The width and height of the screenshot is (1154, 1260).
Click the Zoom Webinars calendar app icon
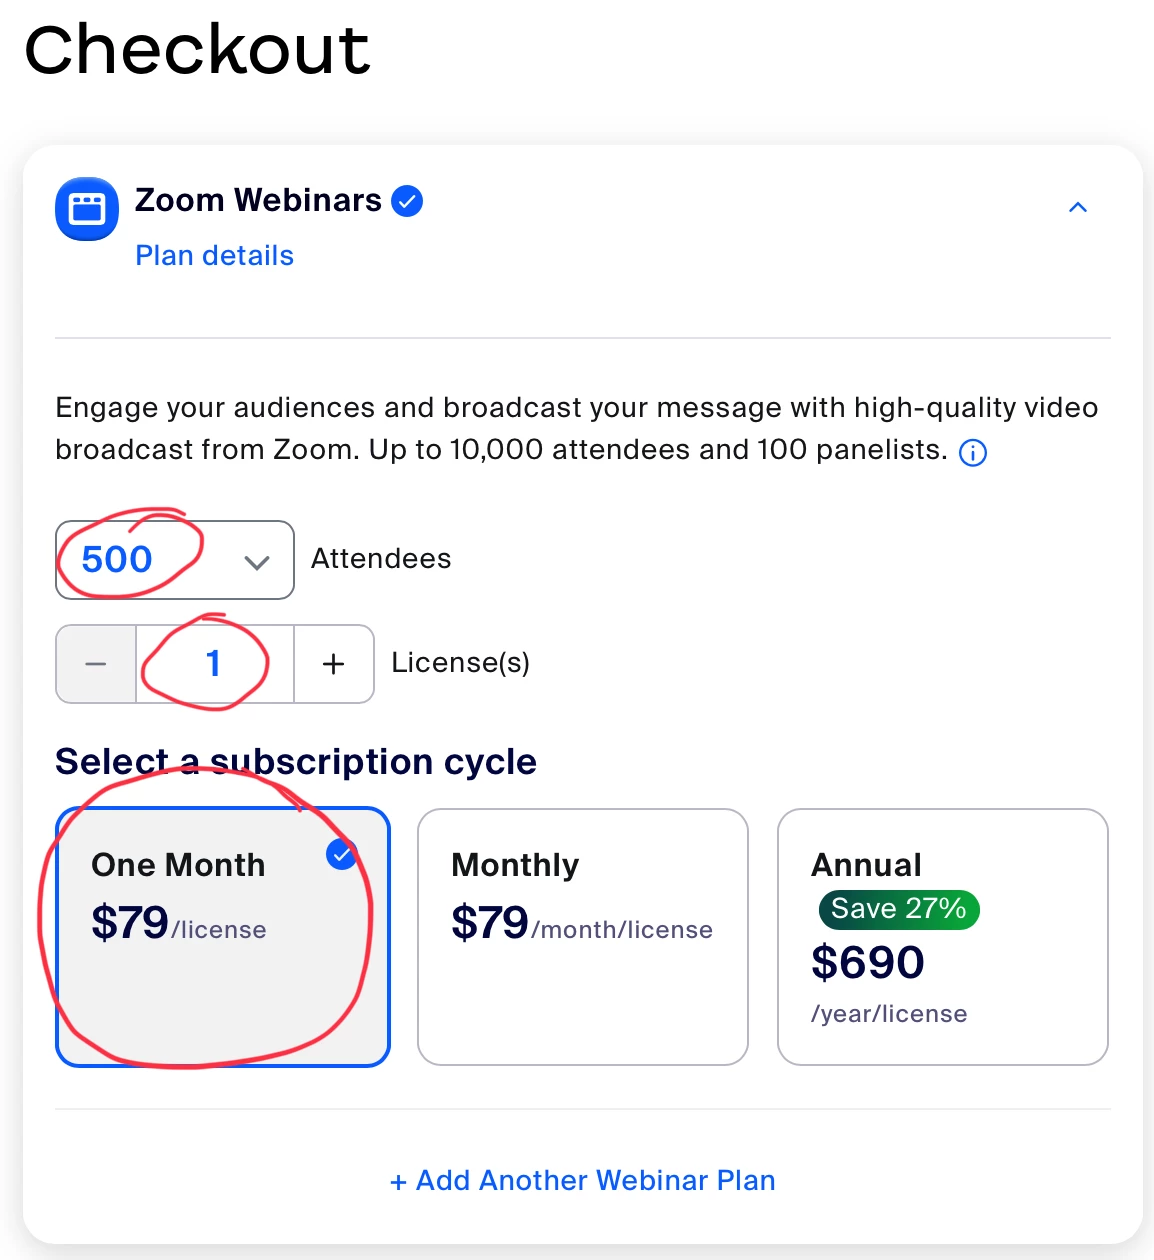pos(87,209)
